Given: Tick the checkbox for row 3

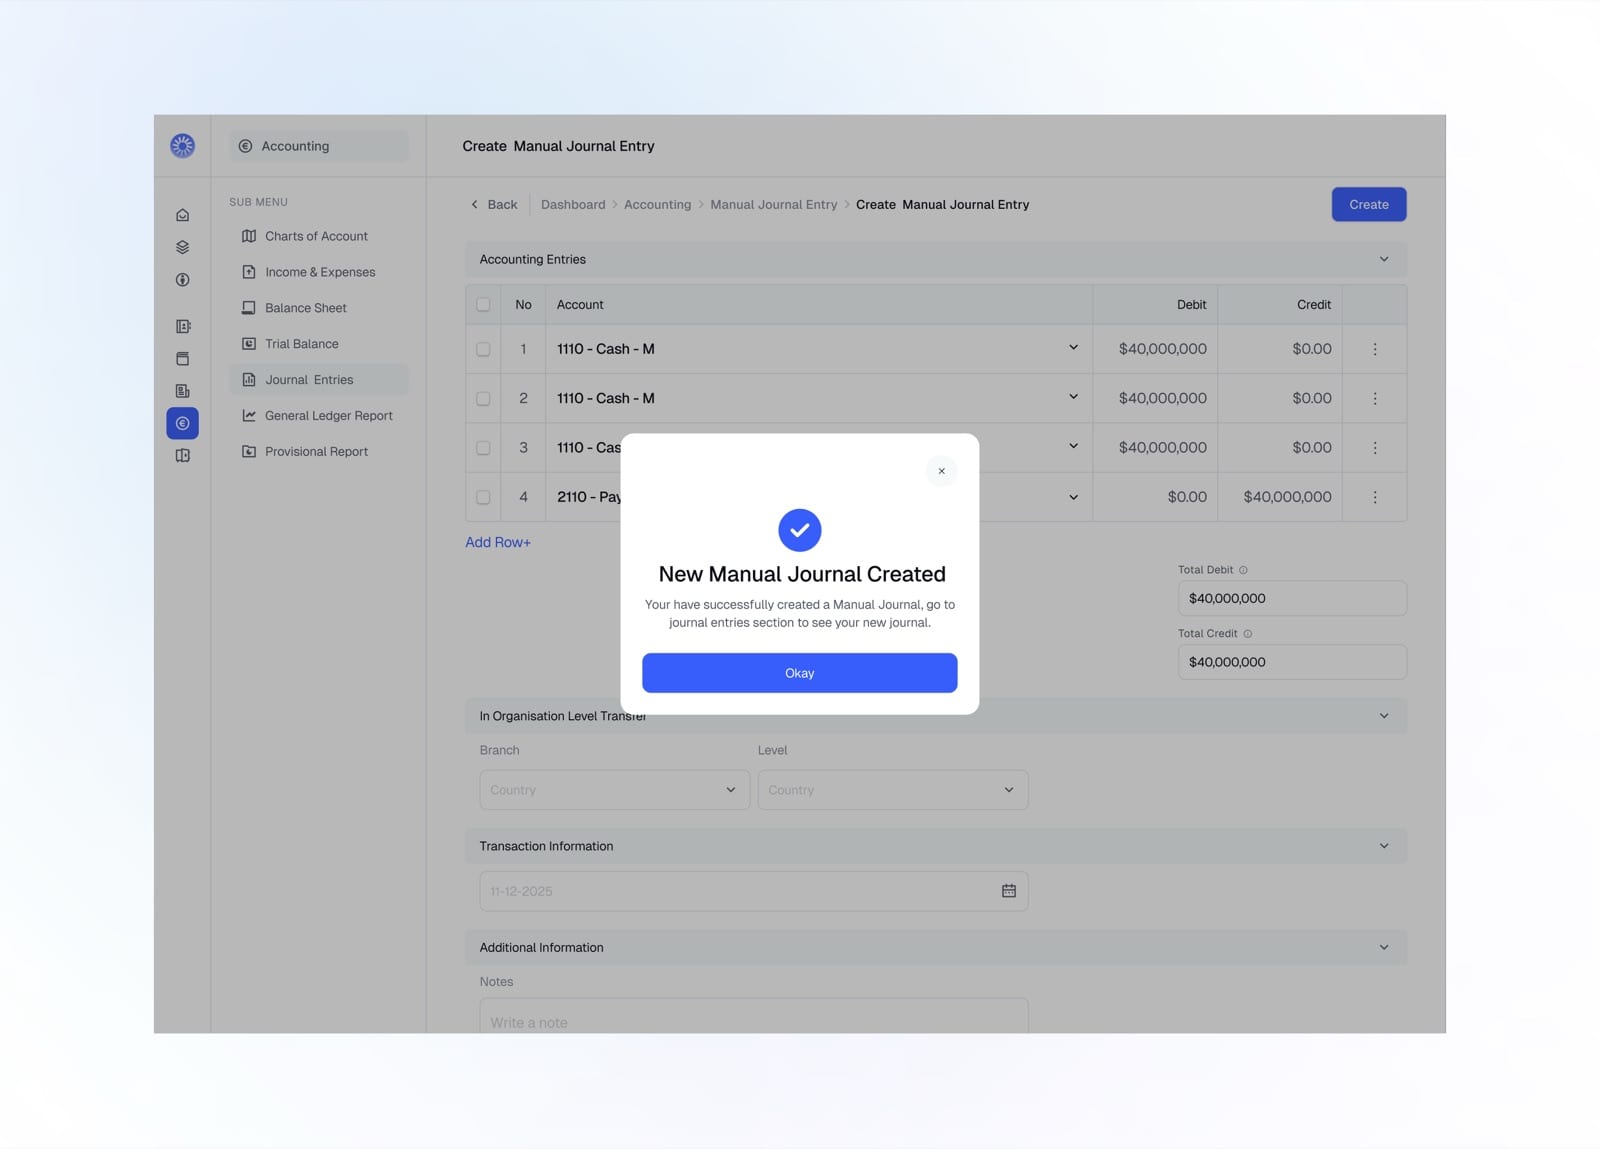Looking at the screenshot, I should coord(483,448).
